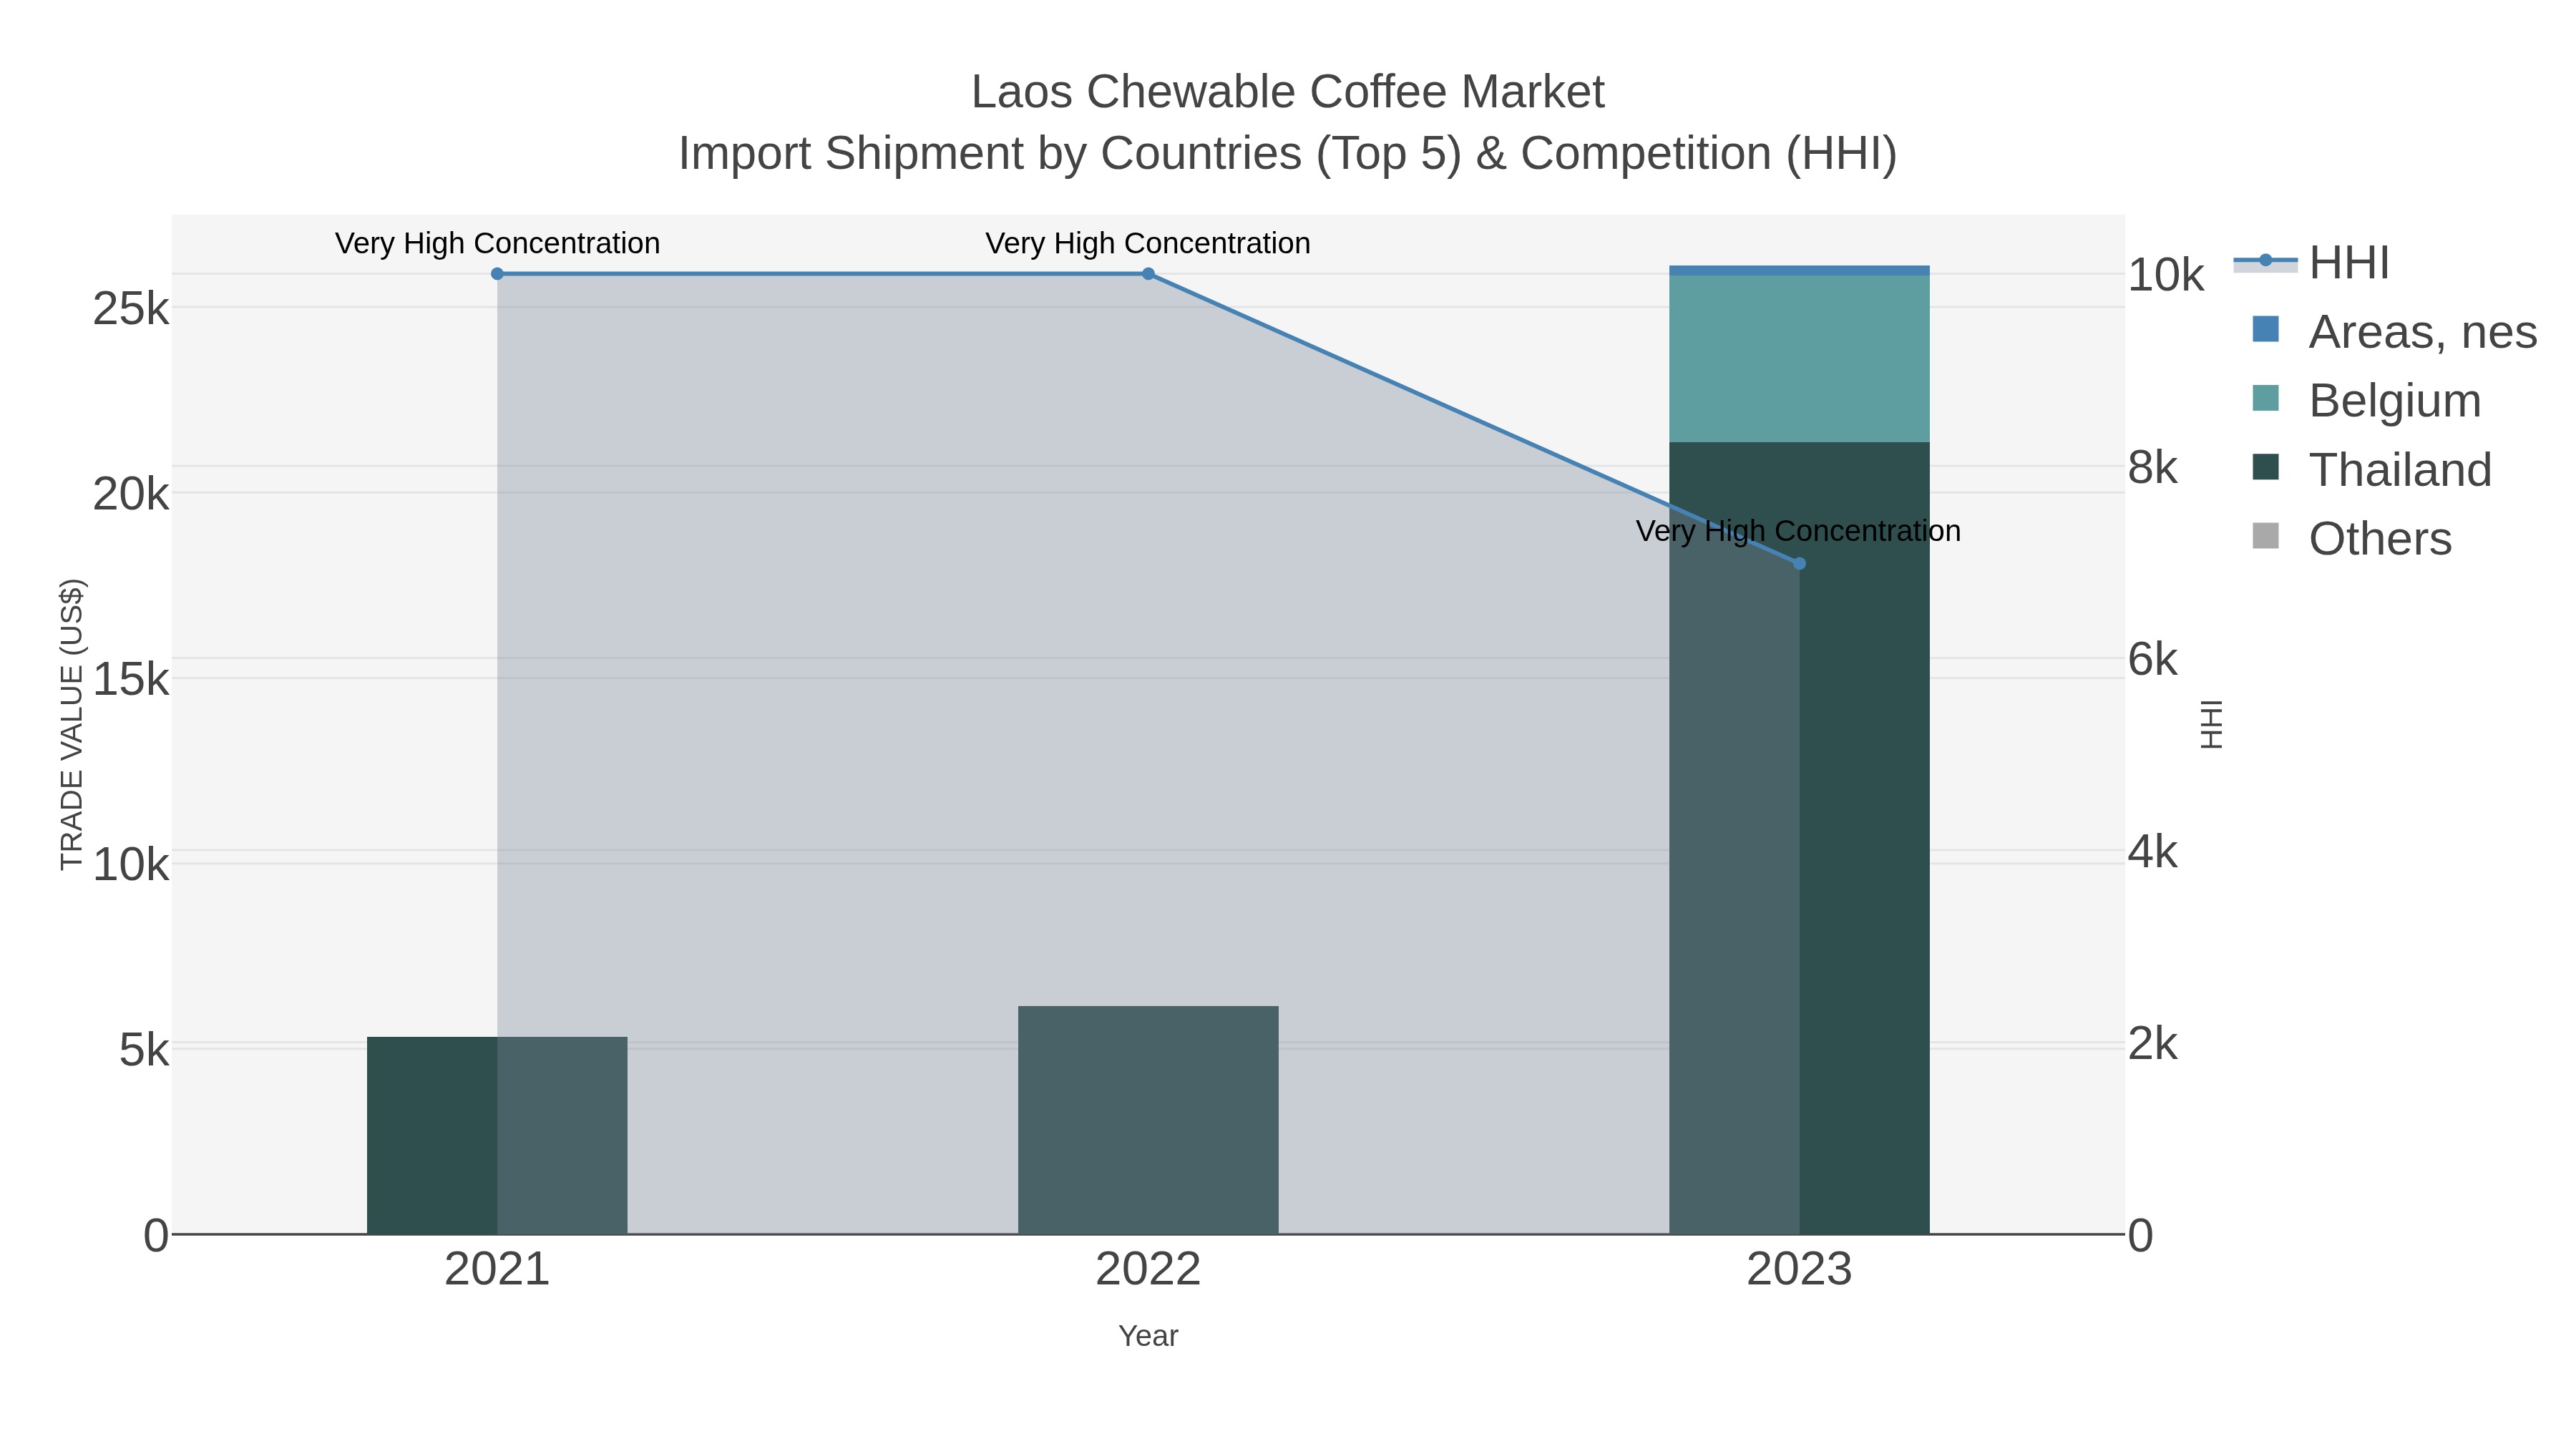2576x1449 pixels.
Task: Click the 2021 Thailand bar
Action: [x=497, y=1136]
